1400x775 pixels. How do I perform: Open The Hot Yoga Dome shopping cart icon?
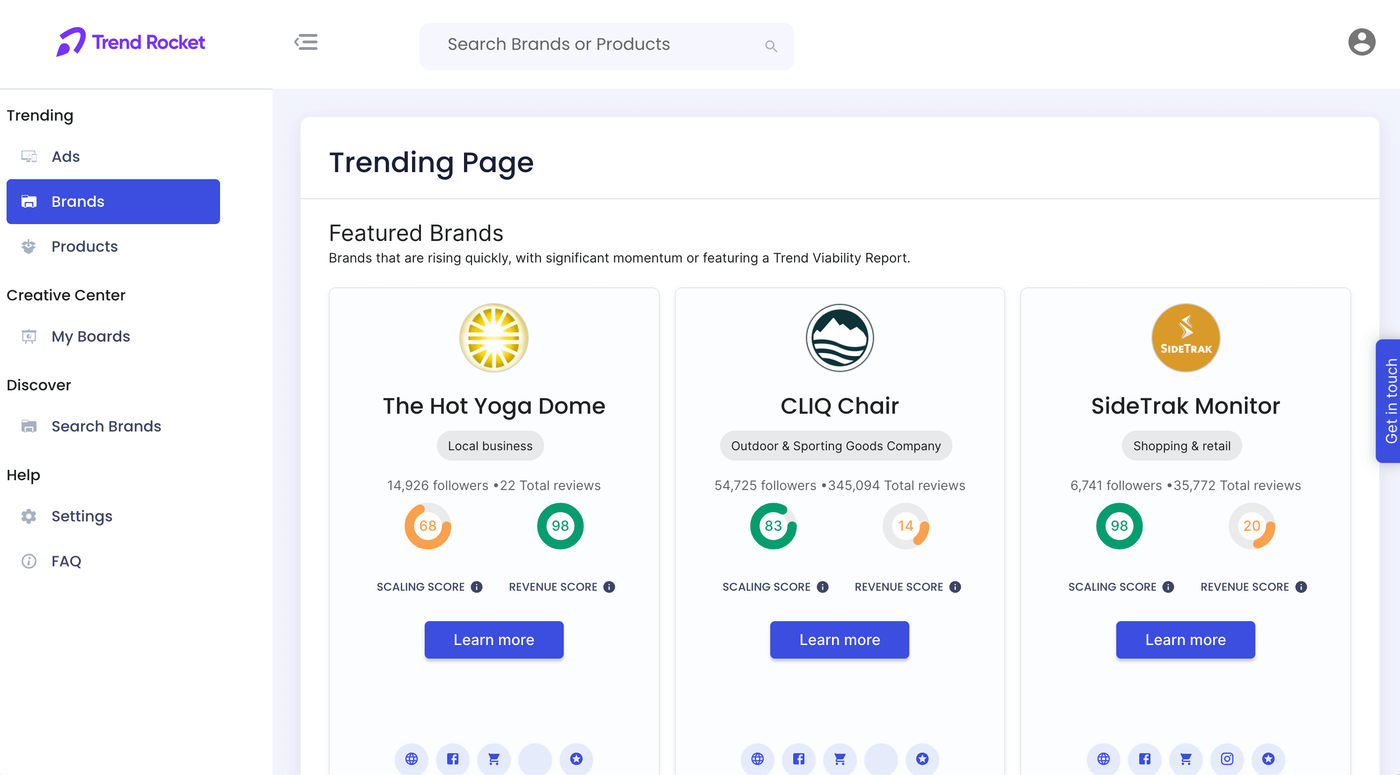494,759
